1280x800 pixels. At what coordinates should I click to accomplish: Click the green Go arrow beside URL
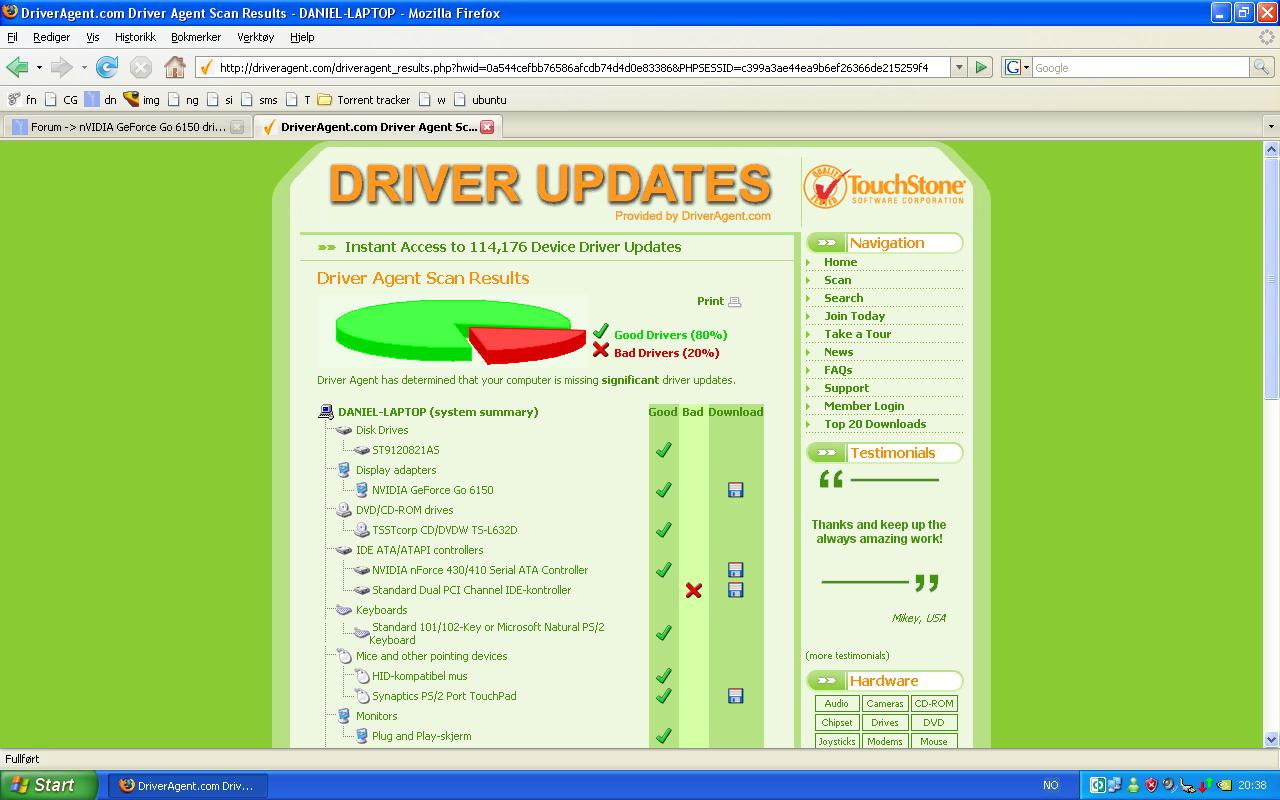point(981,67)
